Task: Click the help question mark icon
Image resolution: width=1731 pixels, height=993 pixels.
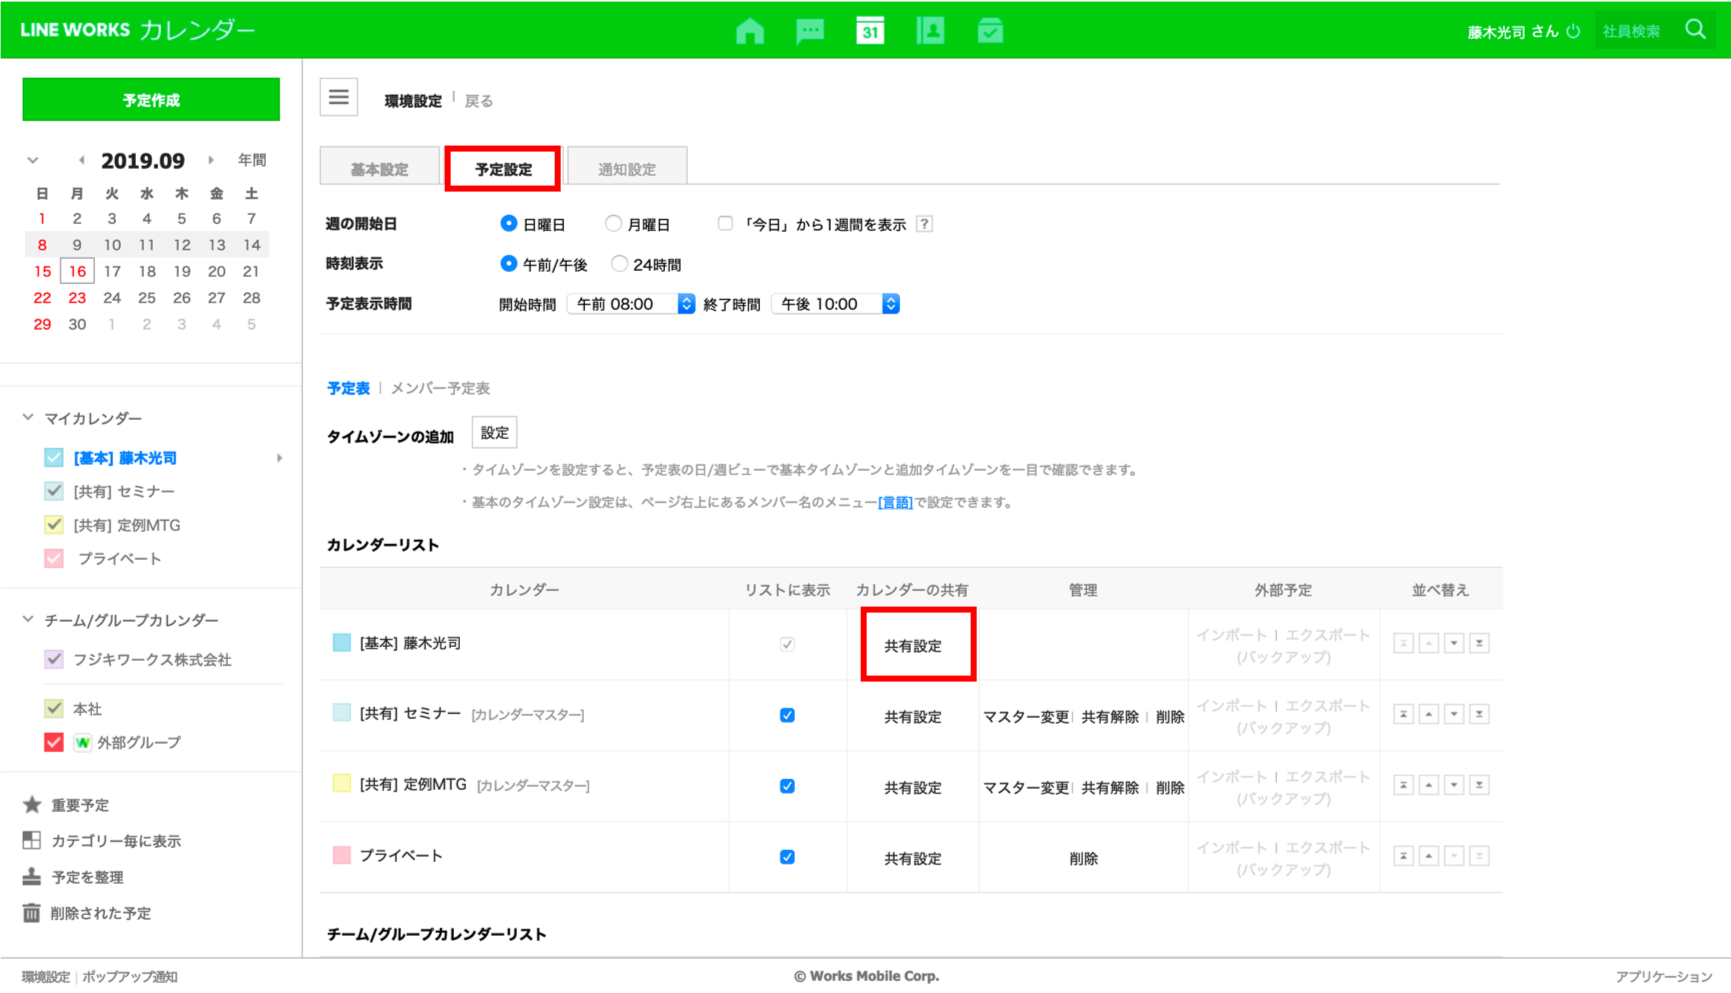Action: [x=924, y=224]
